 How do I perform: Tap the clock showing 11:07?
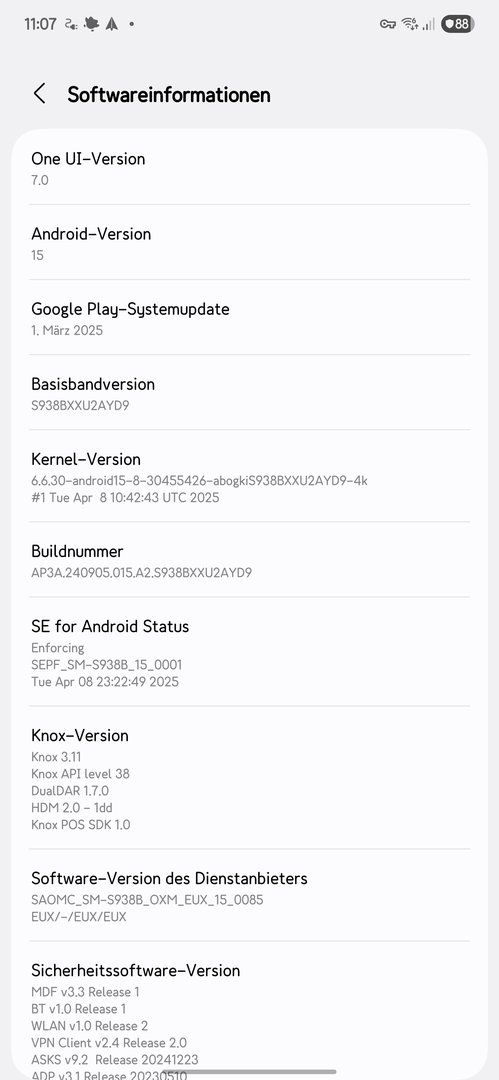coord(40,24)
